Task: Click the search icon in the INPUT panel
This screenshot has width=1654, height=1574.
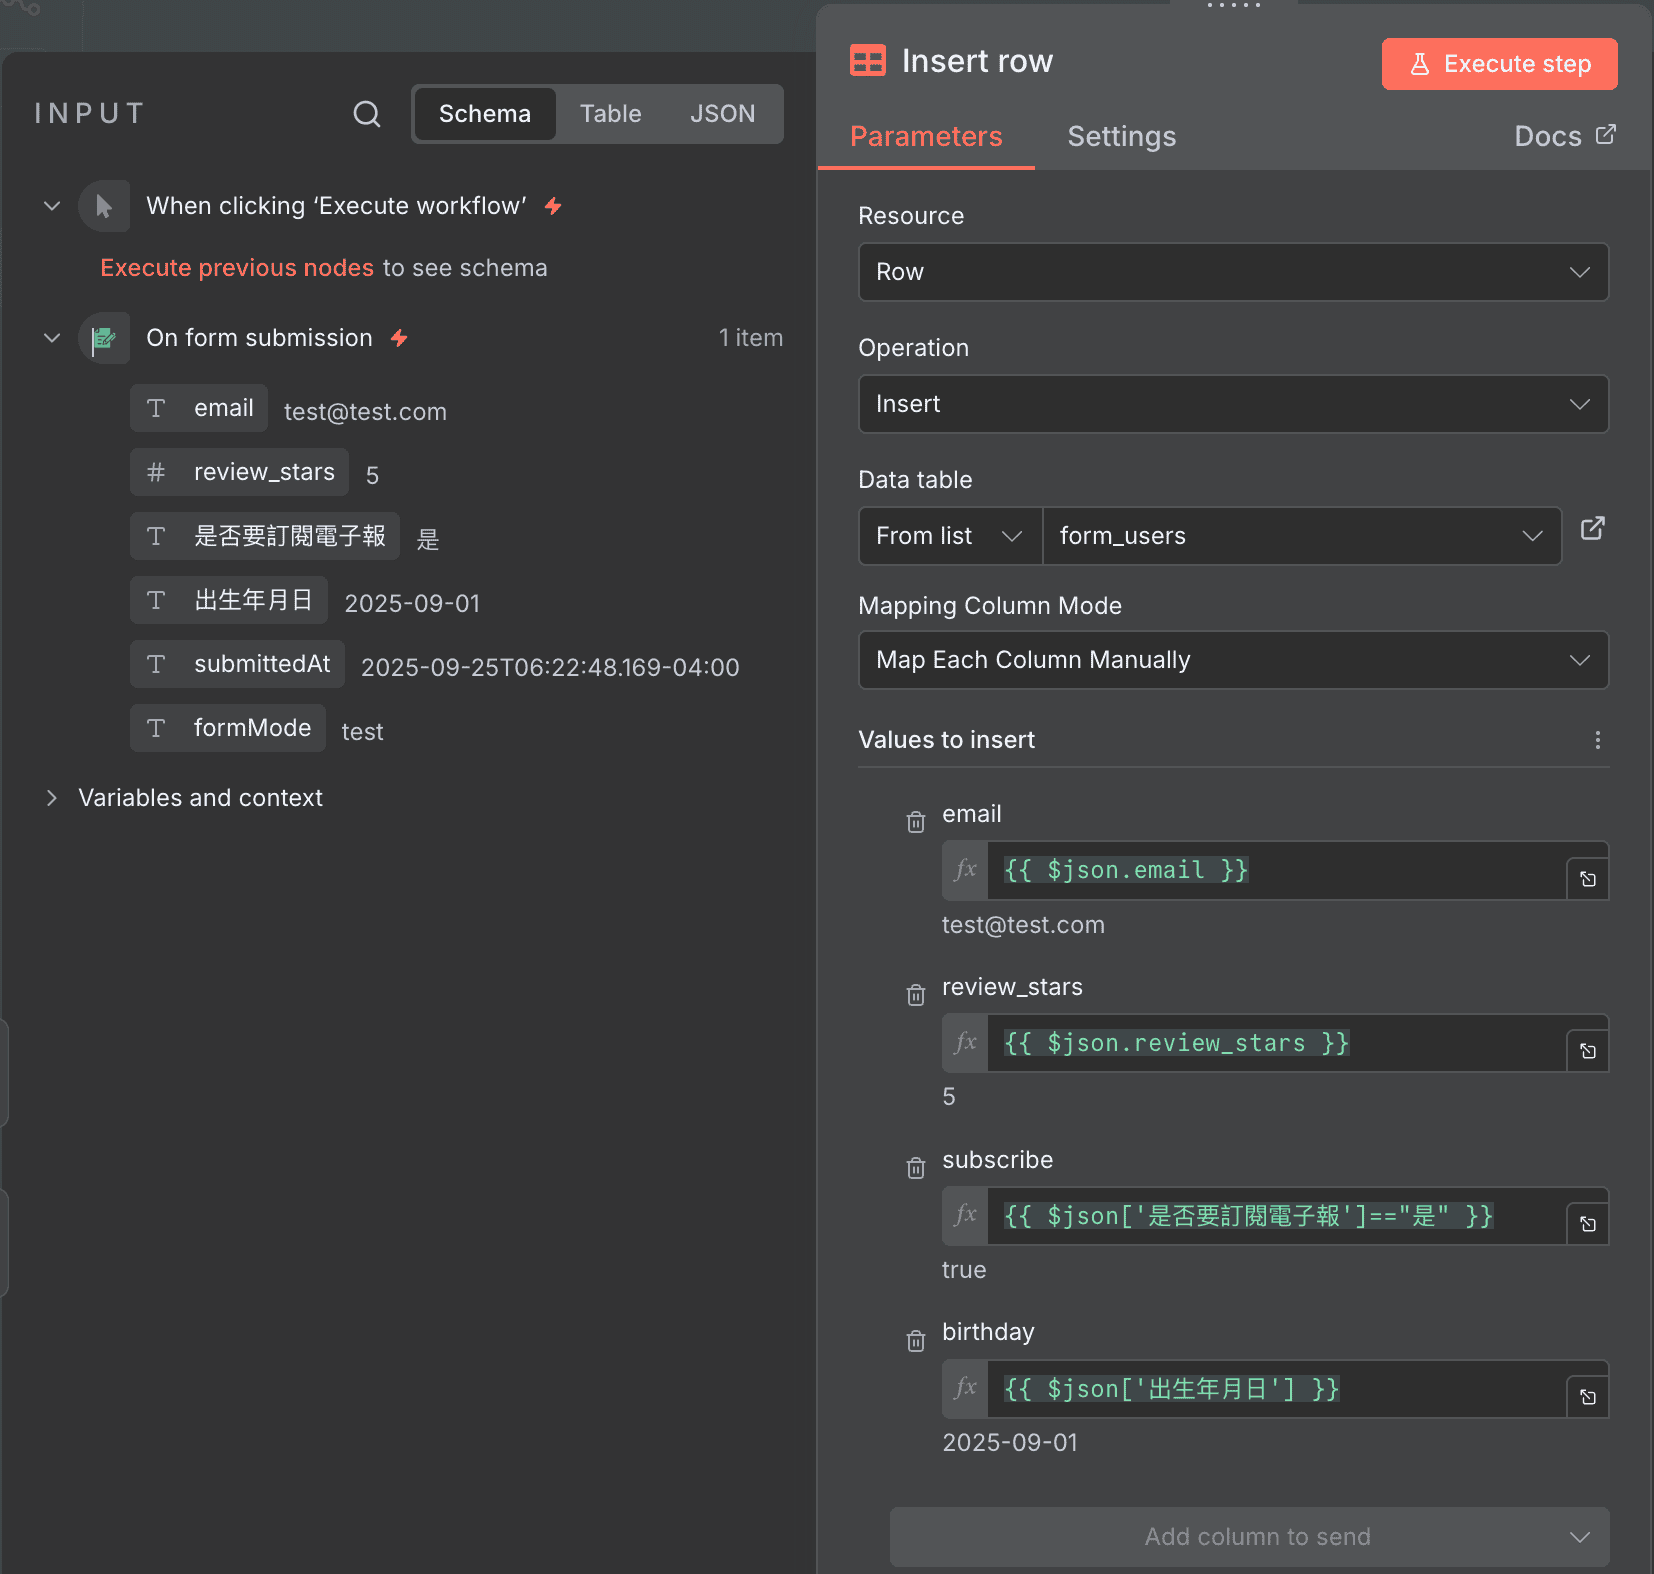Action: click(367, 114)
